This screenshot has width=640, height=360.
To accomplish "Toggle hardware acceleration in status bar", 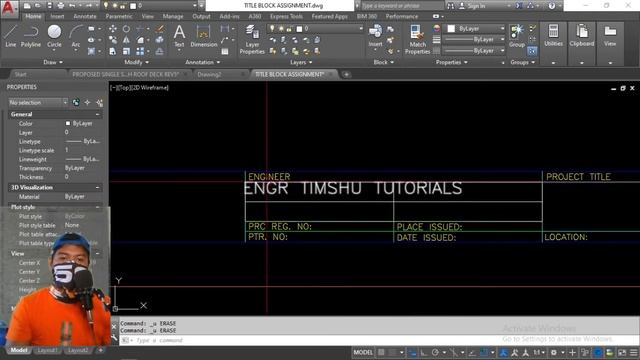I will click(x=598, y=352).
